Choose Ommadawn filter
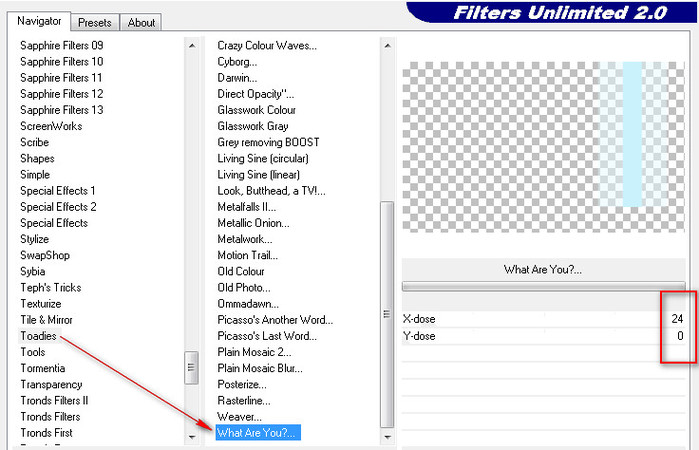The height and width of the screenshot is (450, 699). [x=248, y=304]
